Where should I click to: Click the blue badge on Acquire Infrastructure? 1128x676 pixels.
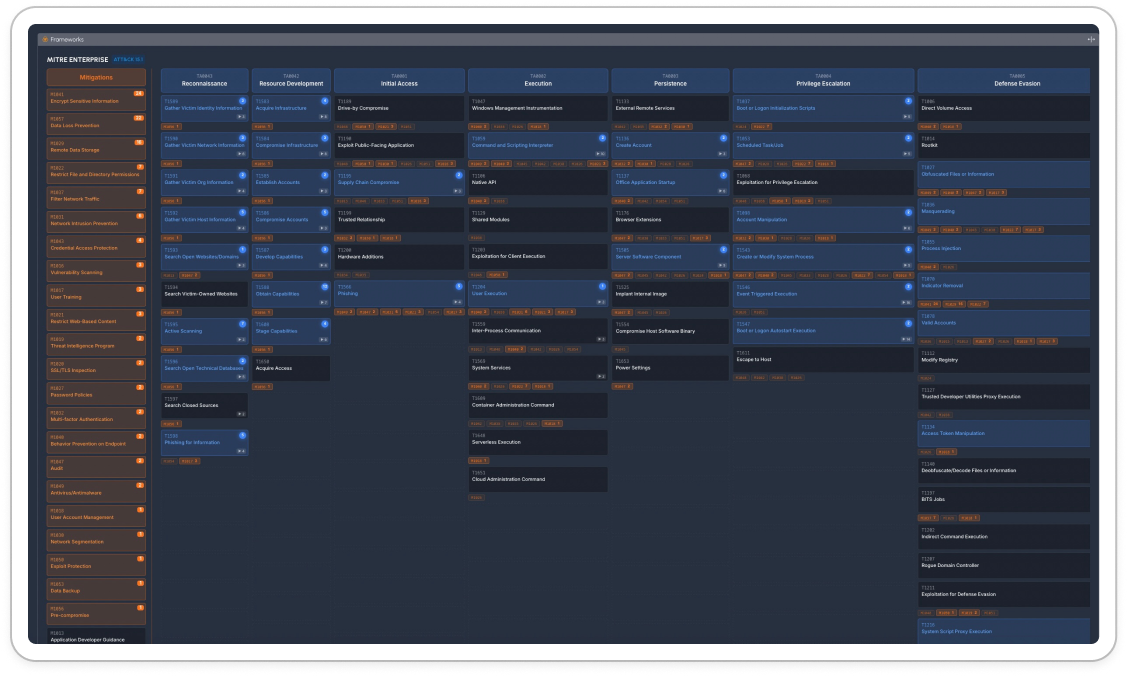pyautogui.click(x=324, y=101)
